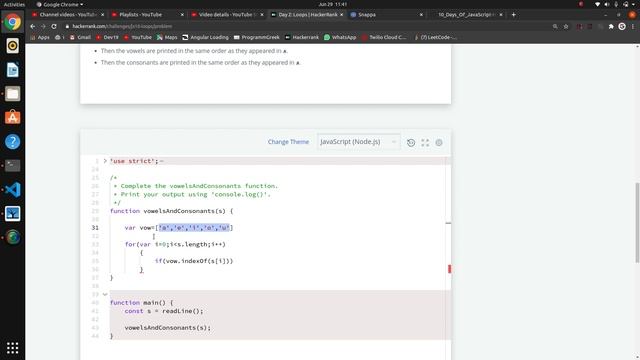Open Apps bookmark shortcut
Viewport: 640px width, 360px height.
pos(40,37)
